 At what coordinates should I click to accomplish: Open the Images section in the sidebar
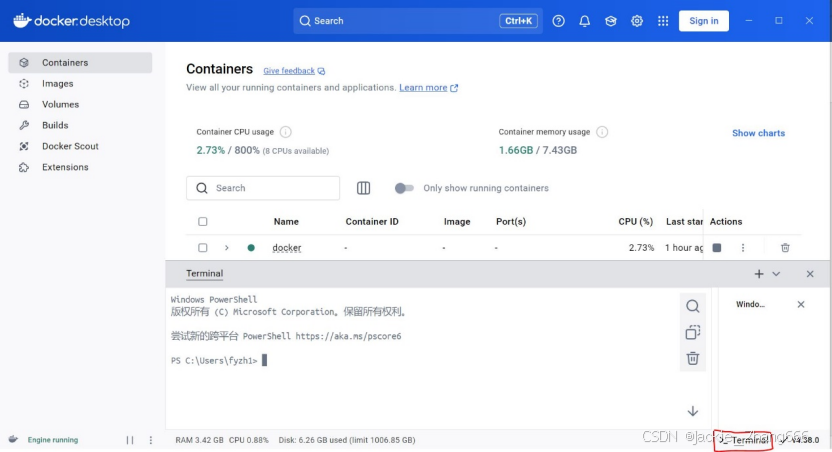coord(80,84)
